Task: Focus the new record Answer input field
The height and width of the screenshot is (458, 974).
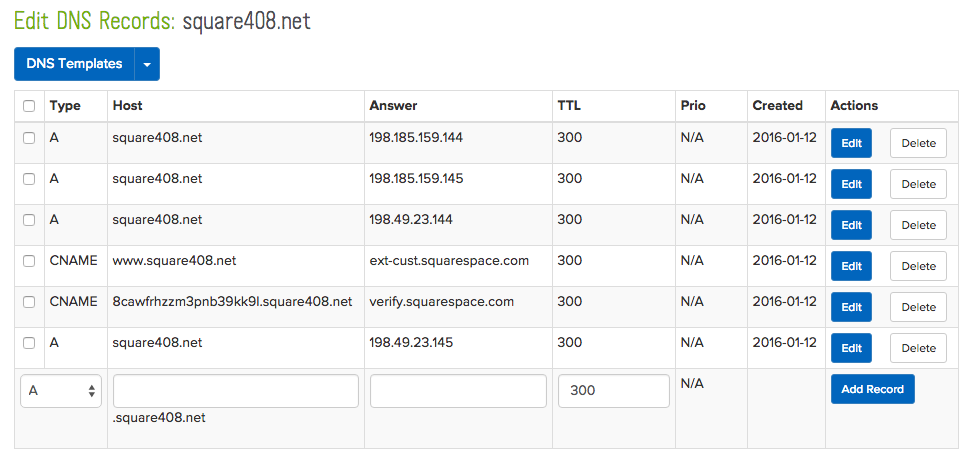Action: (x=458, y=391)
